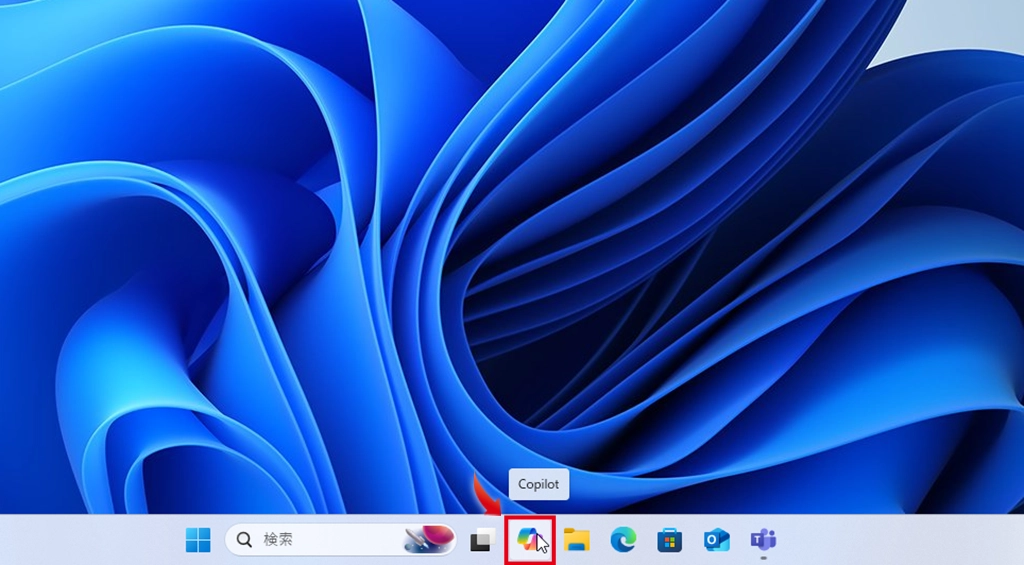The image size is (1024, 565).
Task: Click the search magnifying glass icon
Action: 244,540
